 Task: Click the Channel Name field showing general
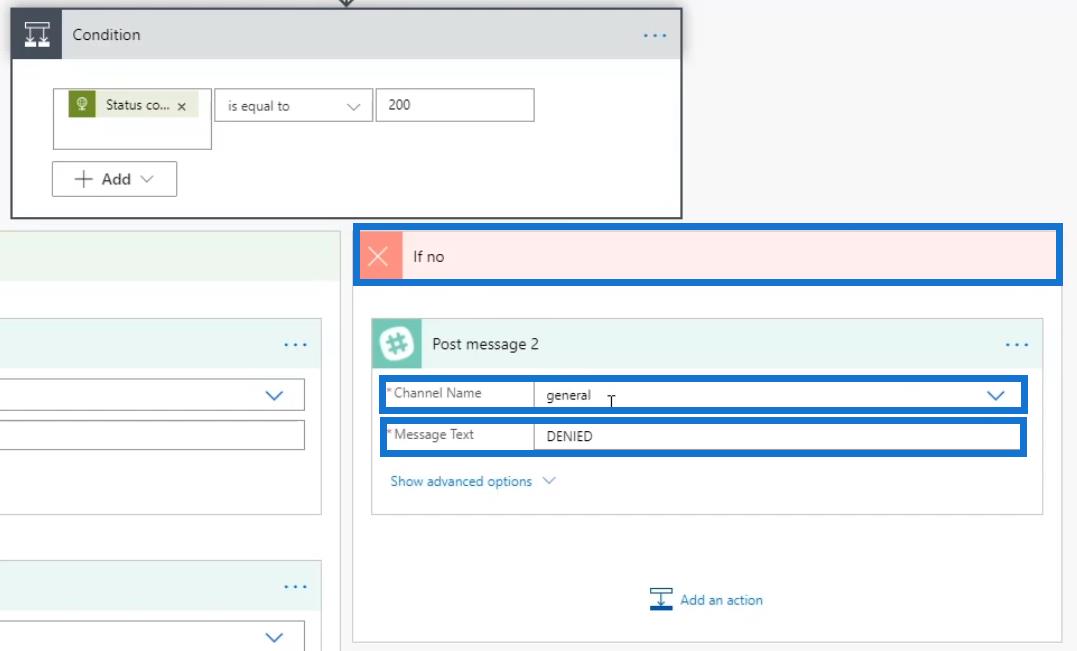tap(776, 396)
